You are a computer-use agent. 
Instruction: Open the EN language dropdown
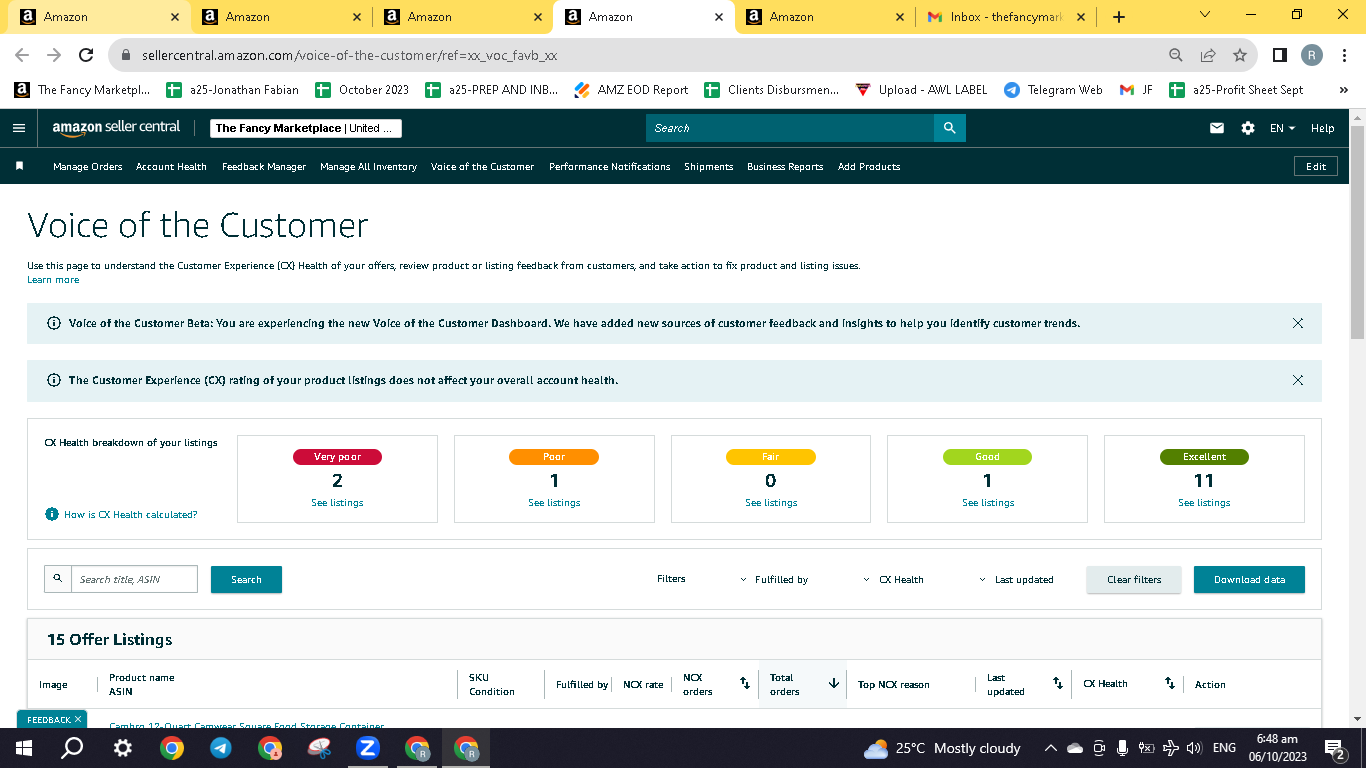point(1282,128)
